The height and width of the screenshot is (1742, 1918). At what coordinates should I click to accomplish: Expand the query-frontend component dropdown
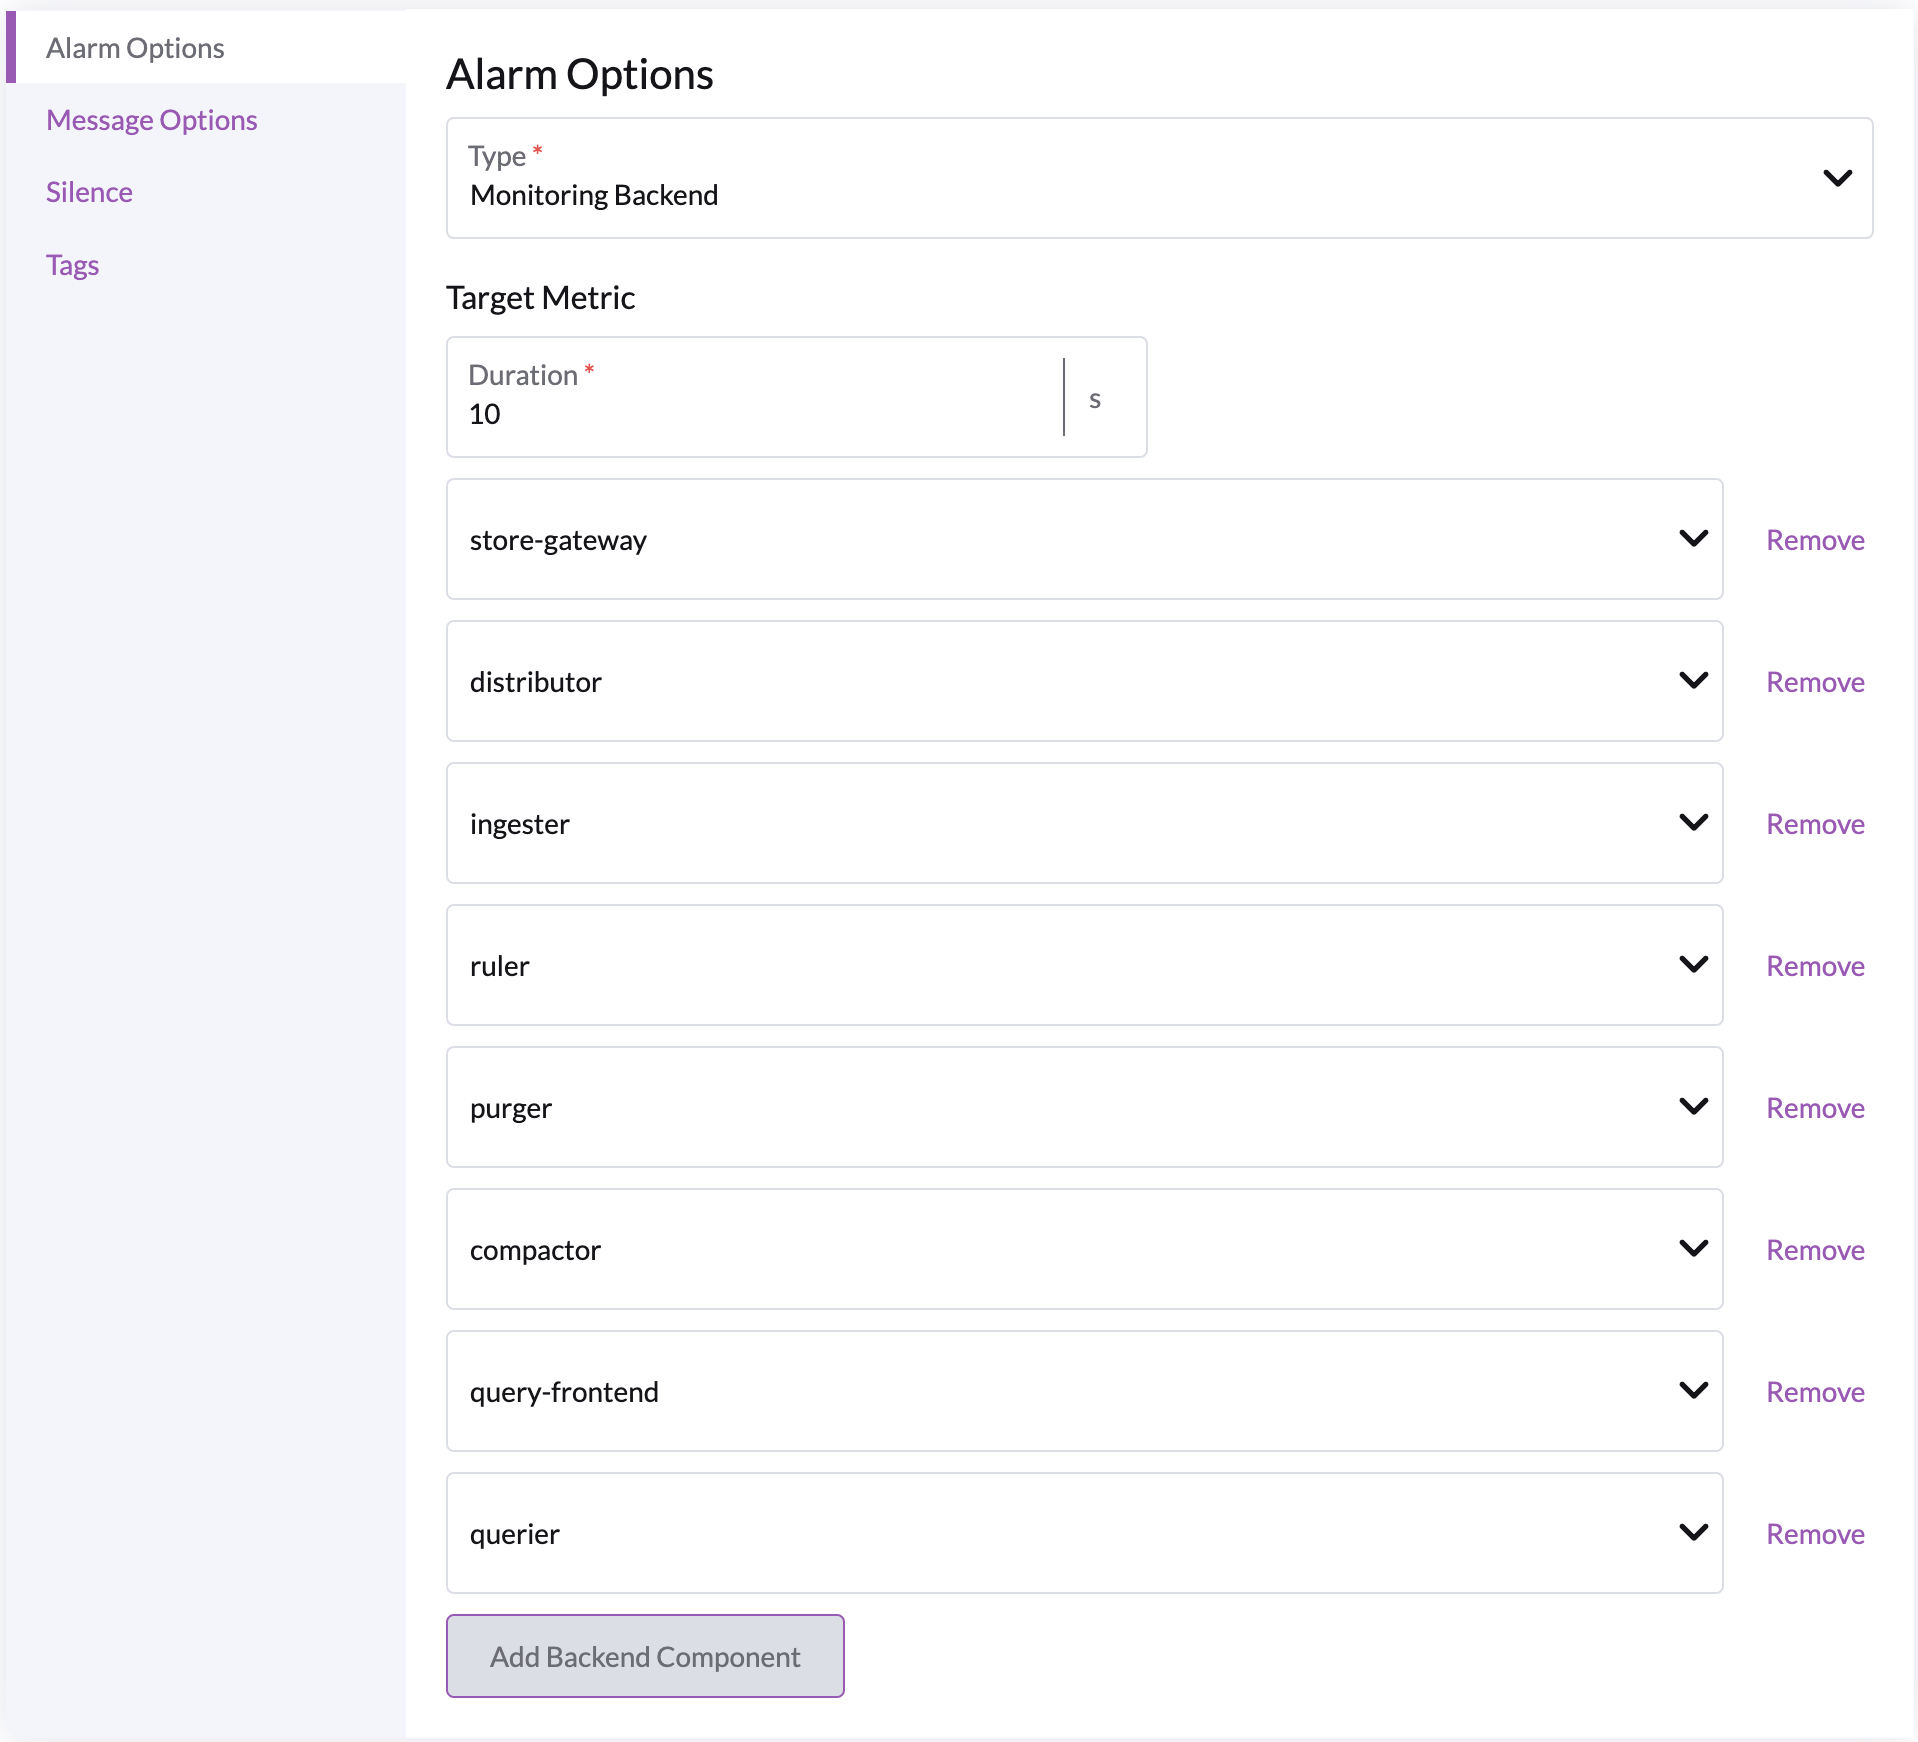[x=1084, y=1391]
